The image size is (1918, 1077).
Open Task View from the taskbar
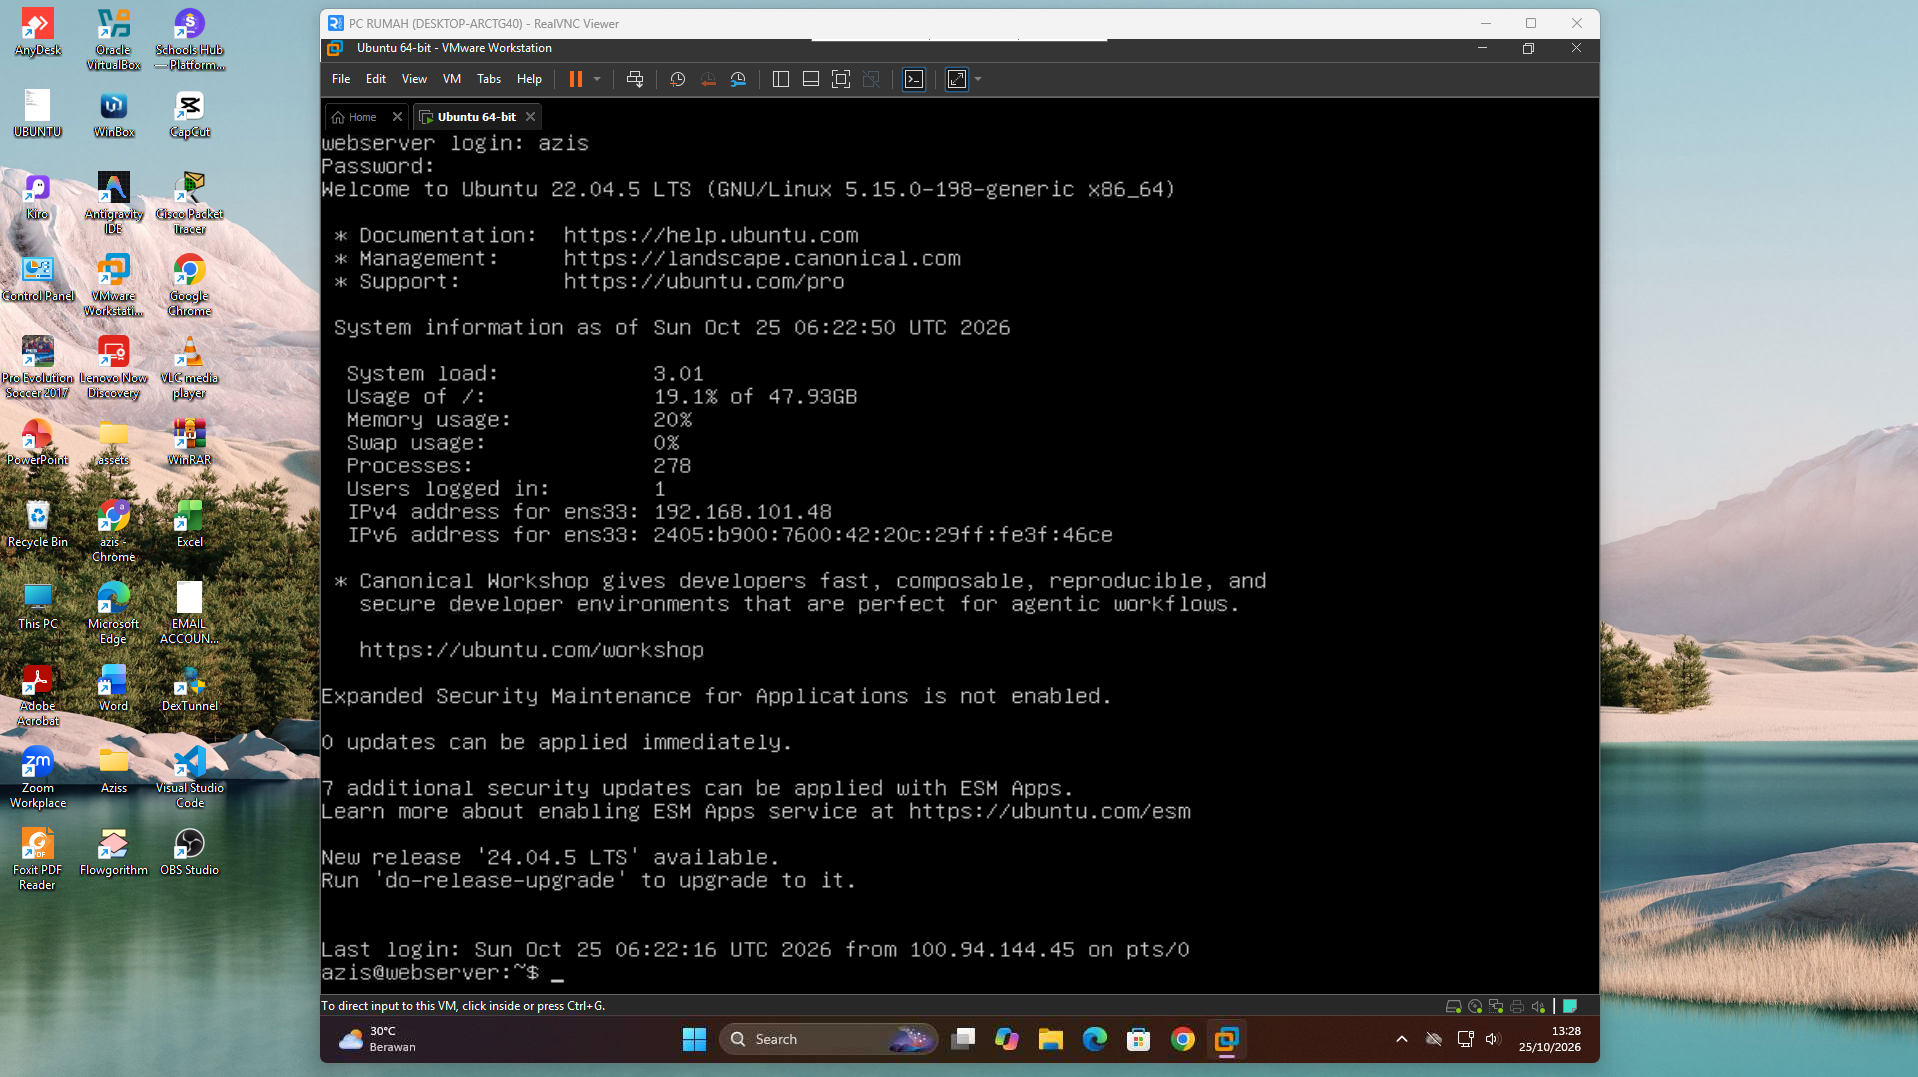(963, 1040)
